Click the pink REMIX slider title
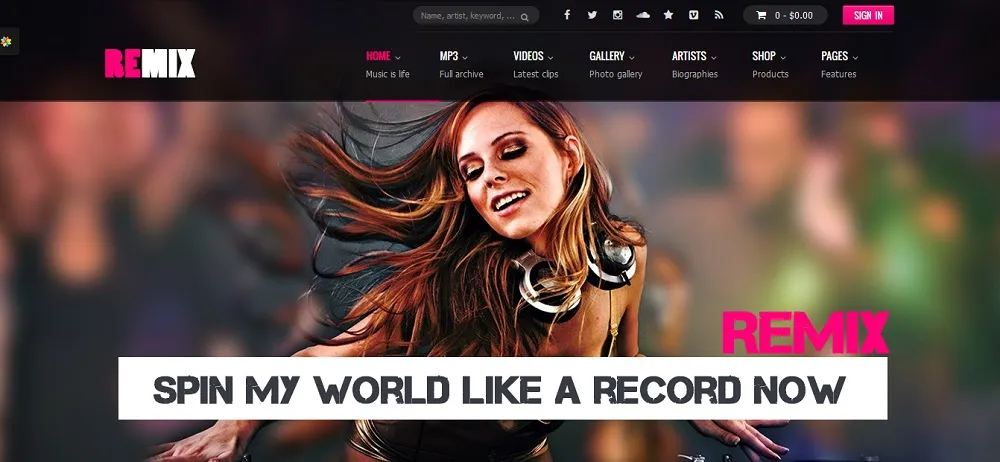The image size is (1000, 462). tap(805, 332)
